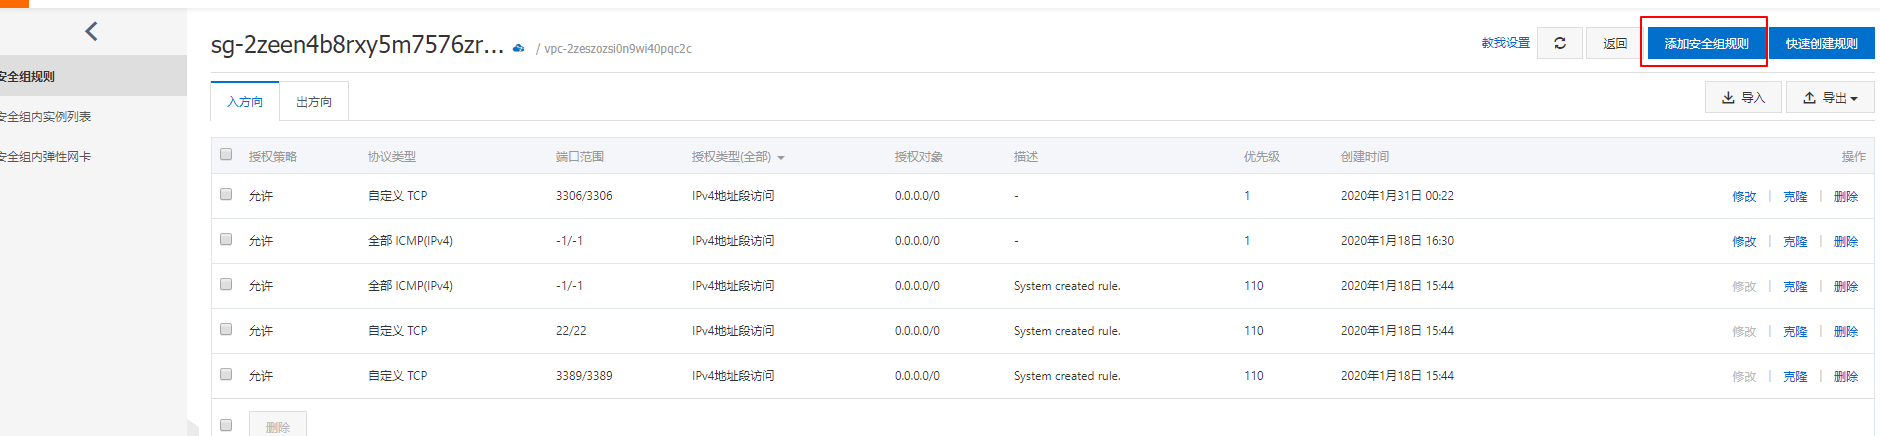The height and width of the screenshot is (436, 1880).
Task: Click port range cell 3389/3389
Action: tap(584, 376)
